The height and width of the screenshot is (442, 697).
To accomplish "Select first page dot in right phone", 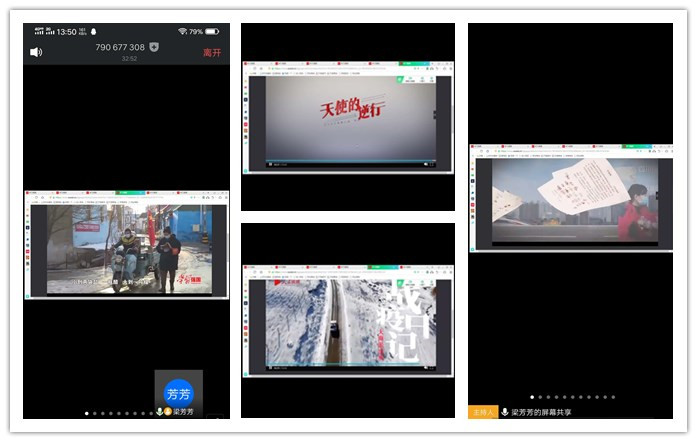I will [531, 397].
